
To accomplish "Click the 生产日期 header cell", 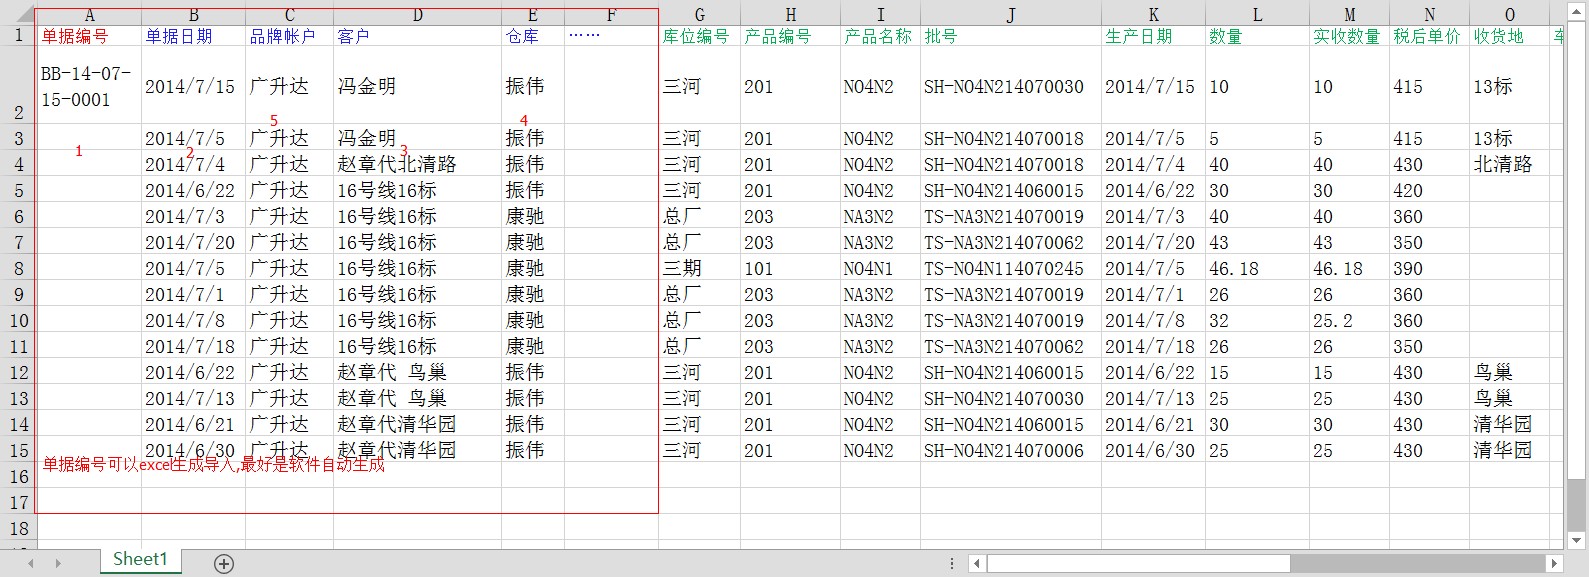I will [1152, 36].
